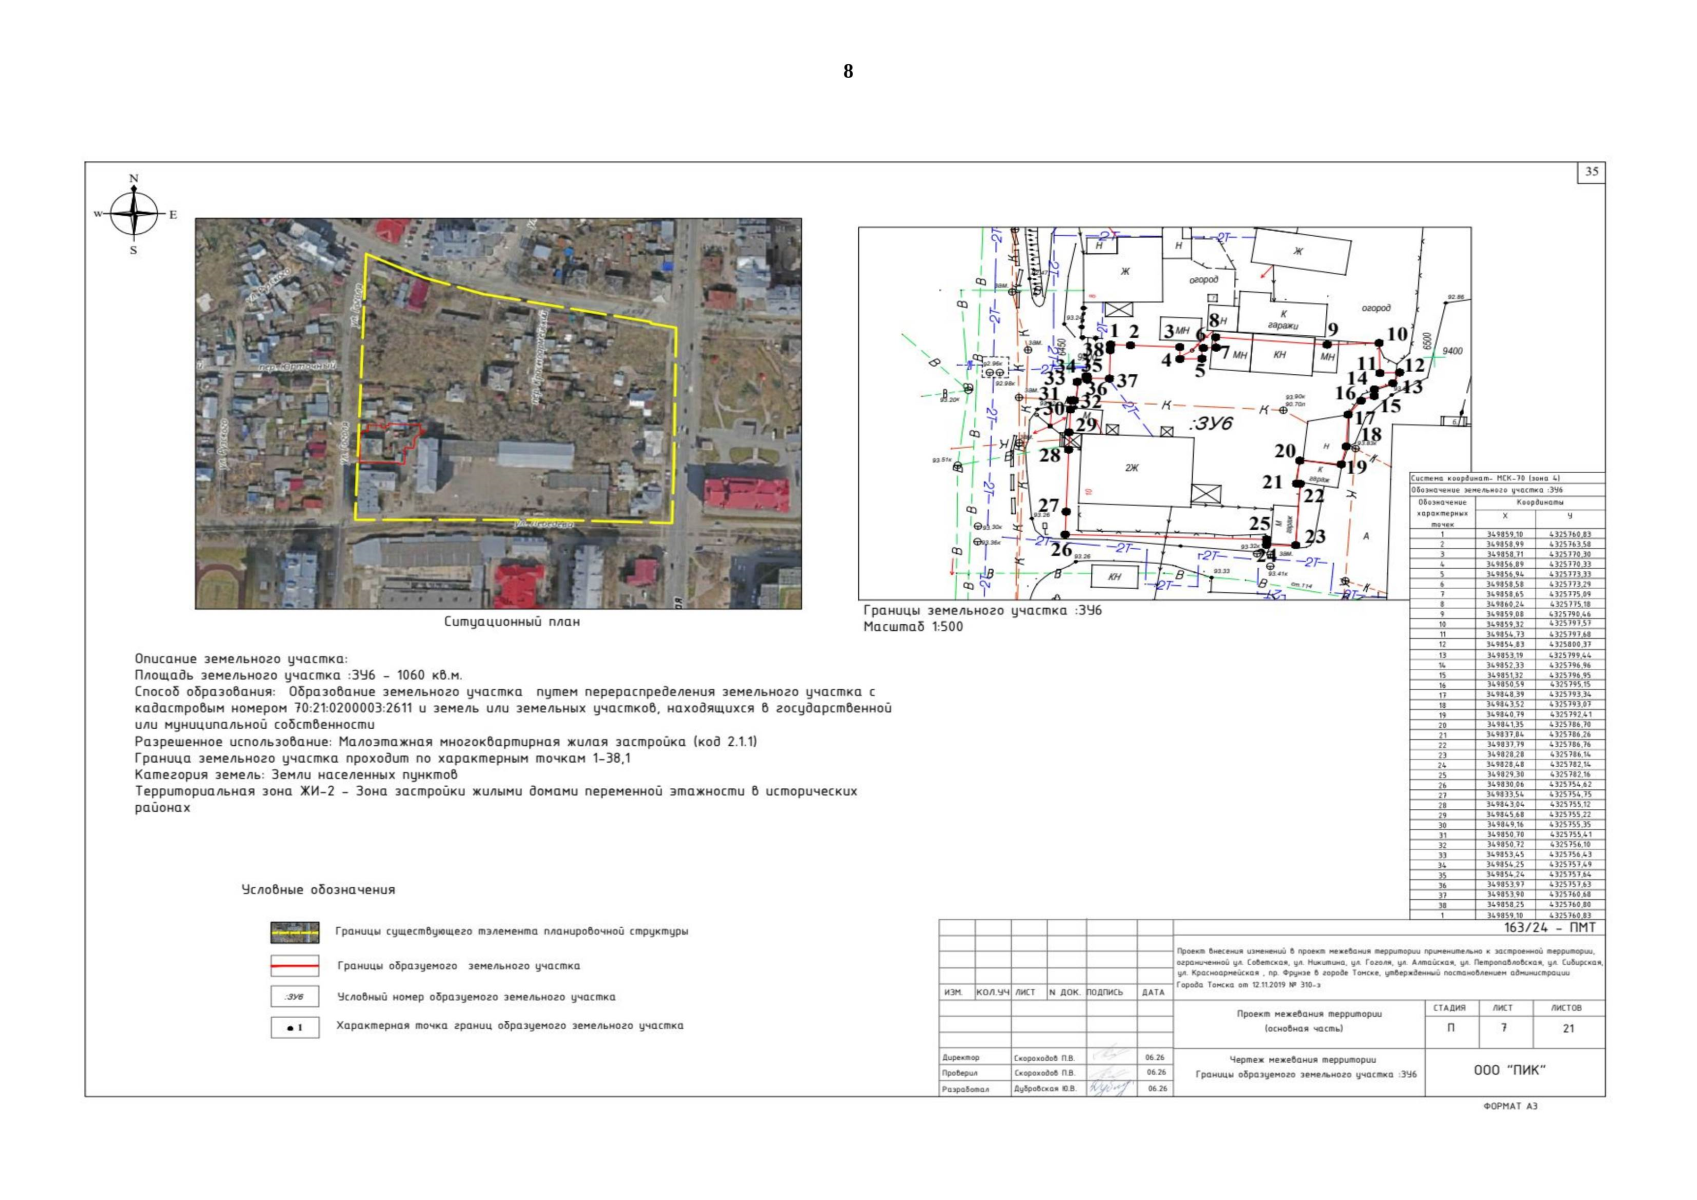Click the satellite situational plan image
This screenshot has height=1200, width=1697.
tap(498, 414)
